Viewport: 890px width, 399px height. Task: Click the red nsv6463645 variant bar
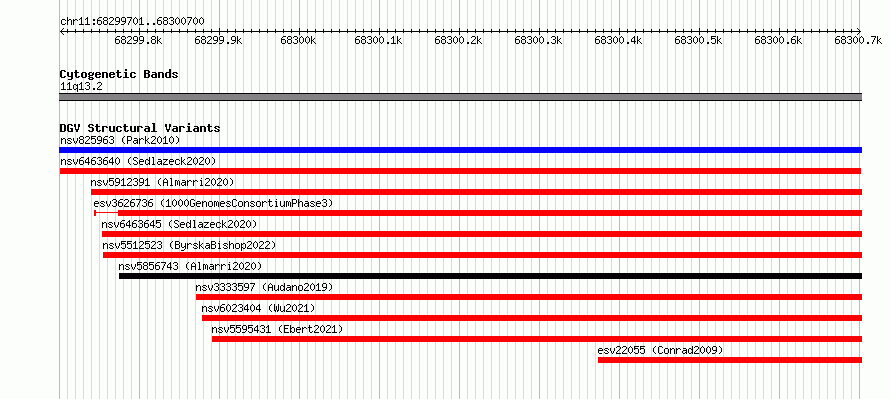pyautogui.click(x=482, y=234)
